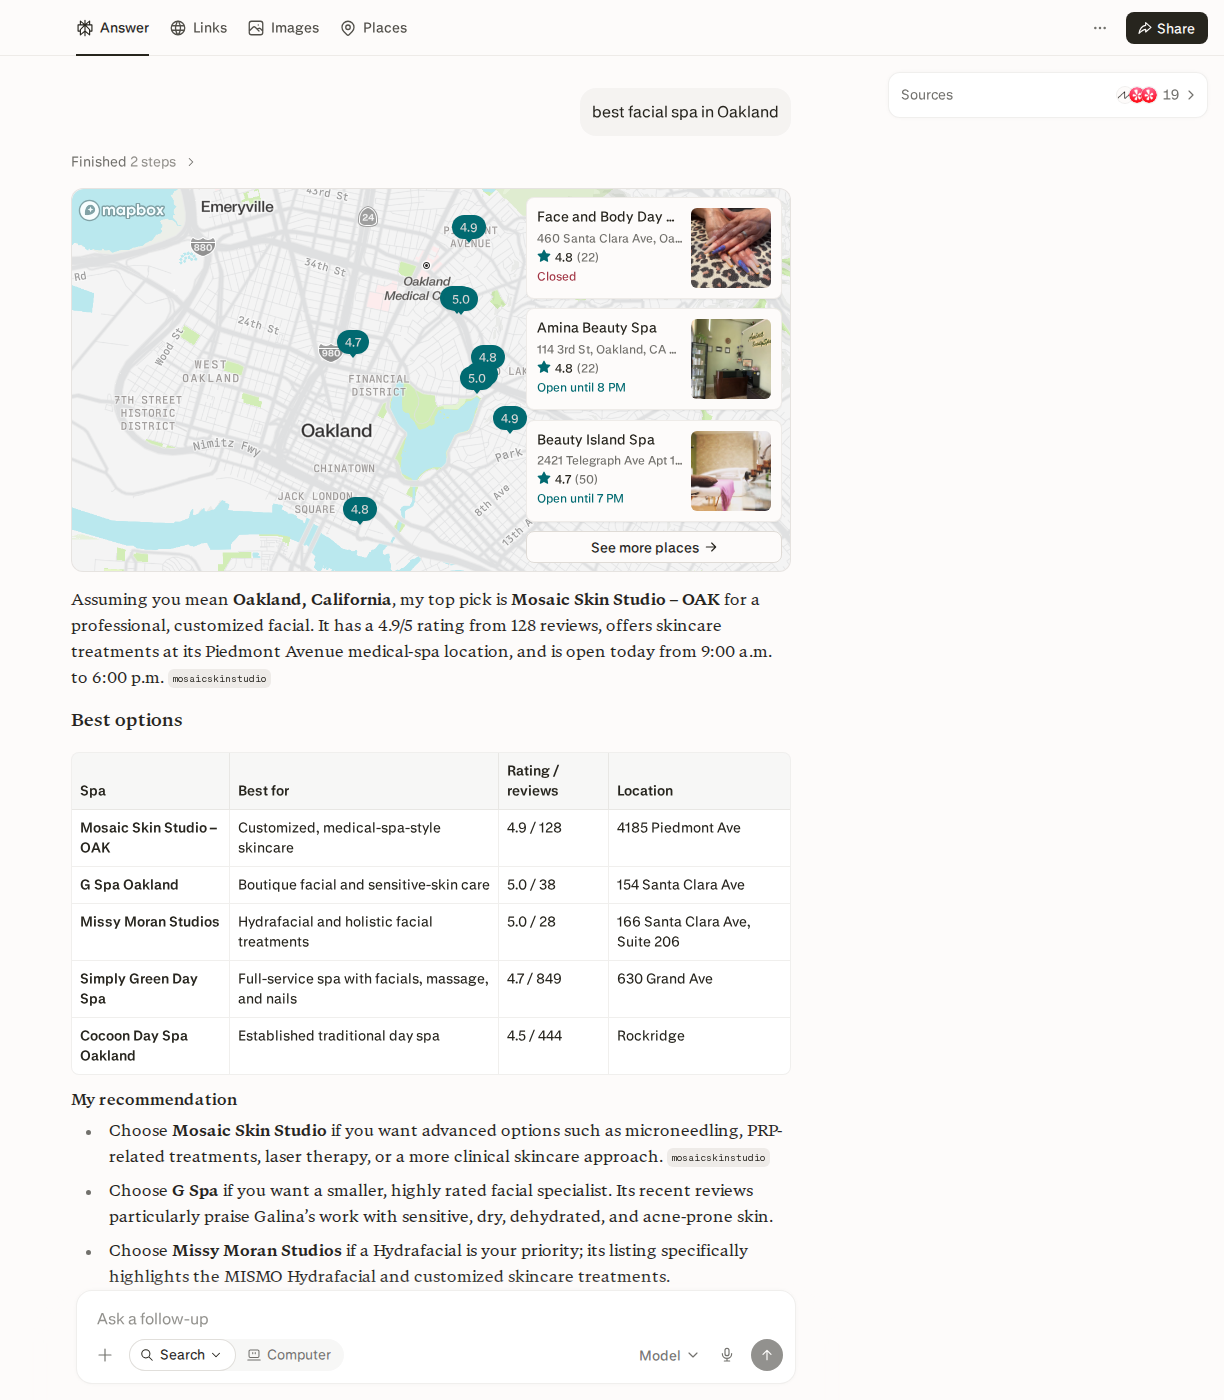Expand the Sources panel with 19 sources
This screenshot has width=1224, height=1400.
pyautogui.click(x=1048, y=95)
